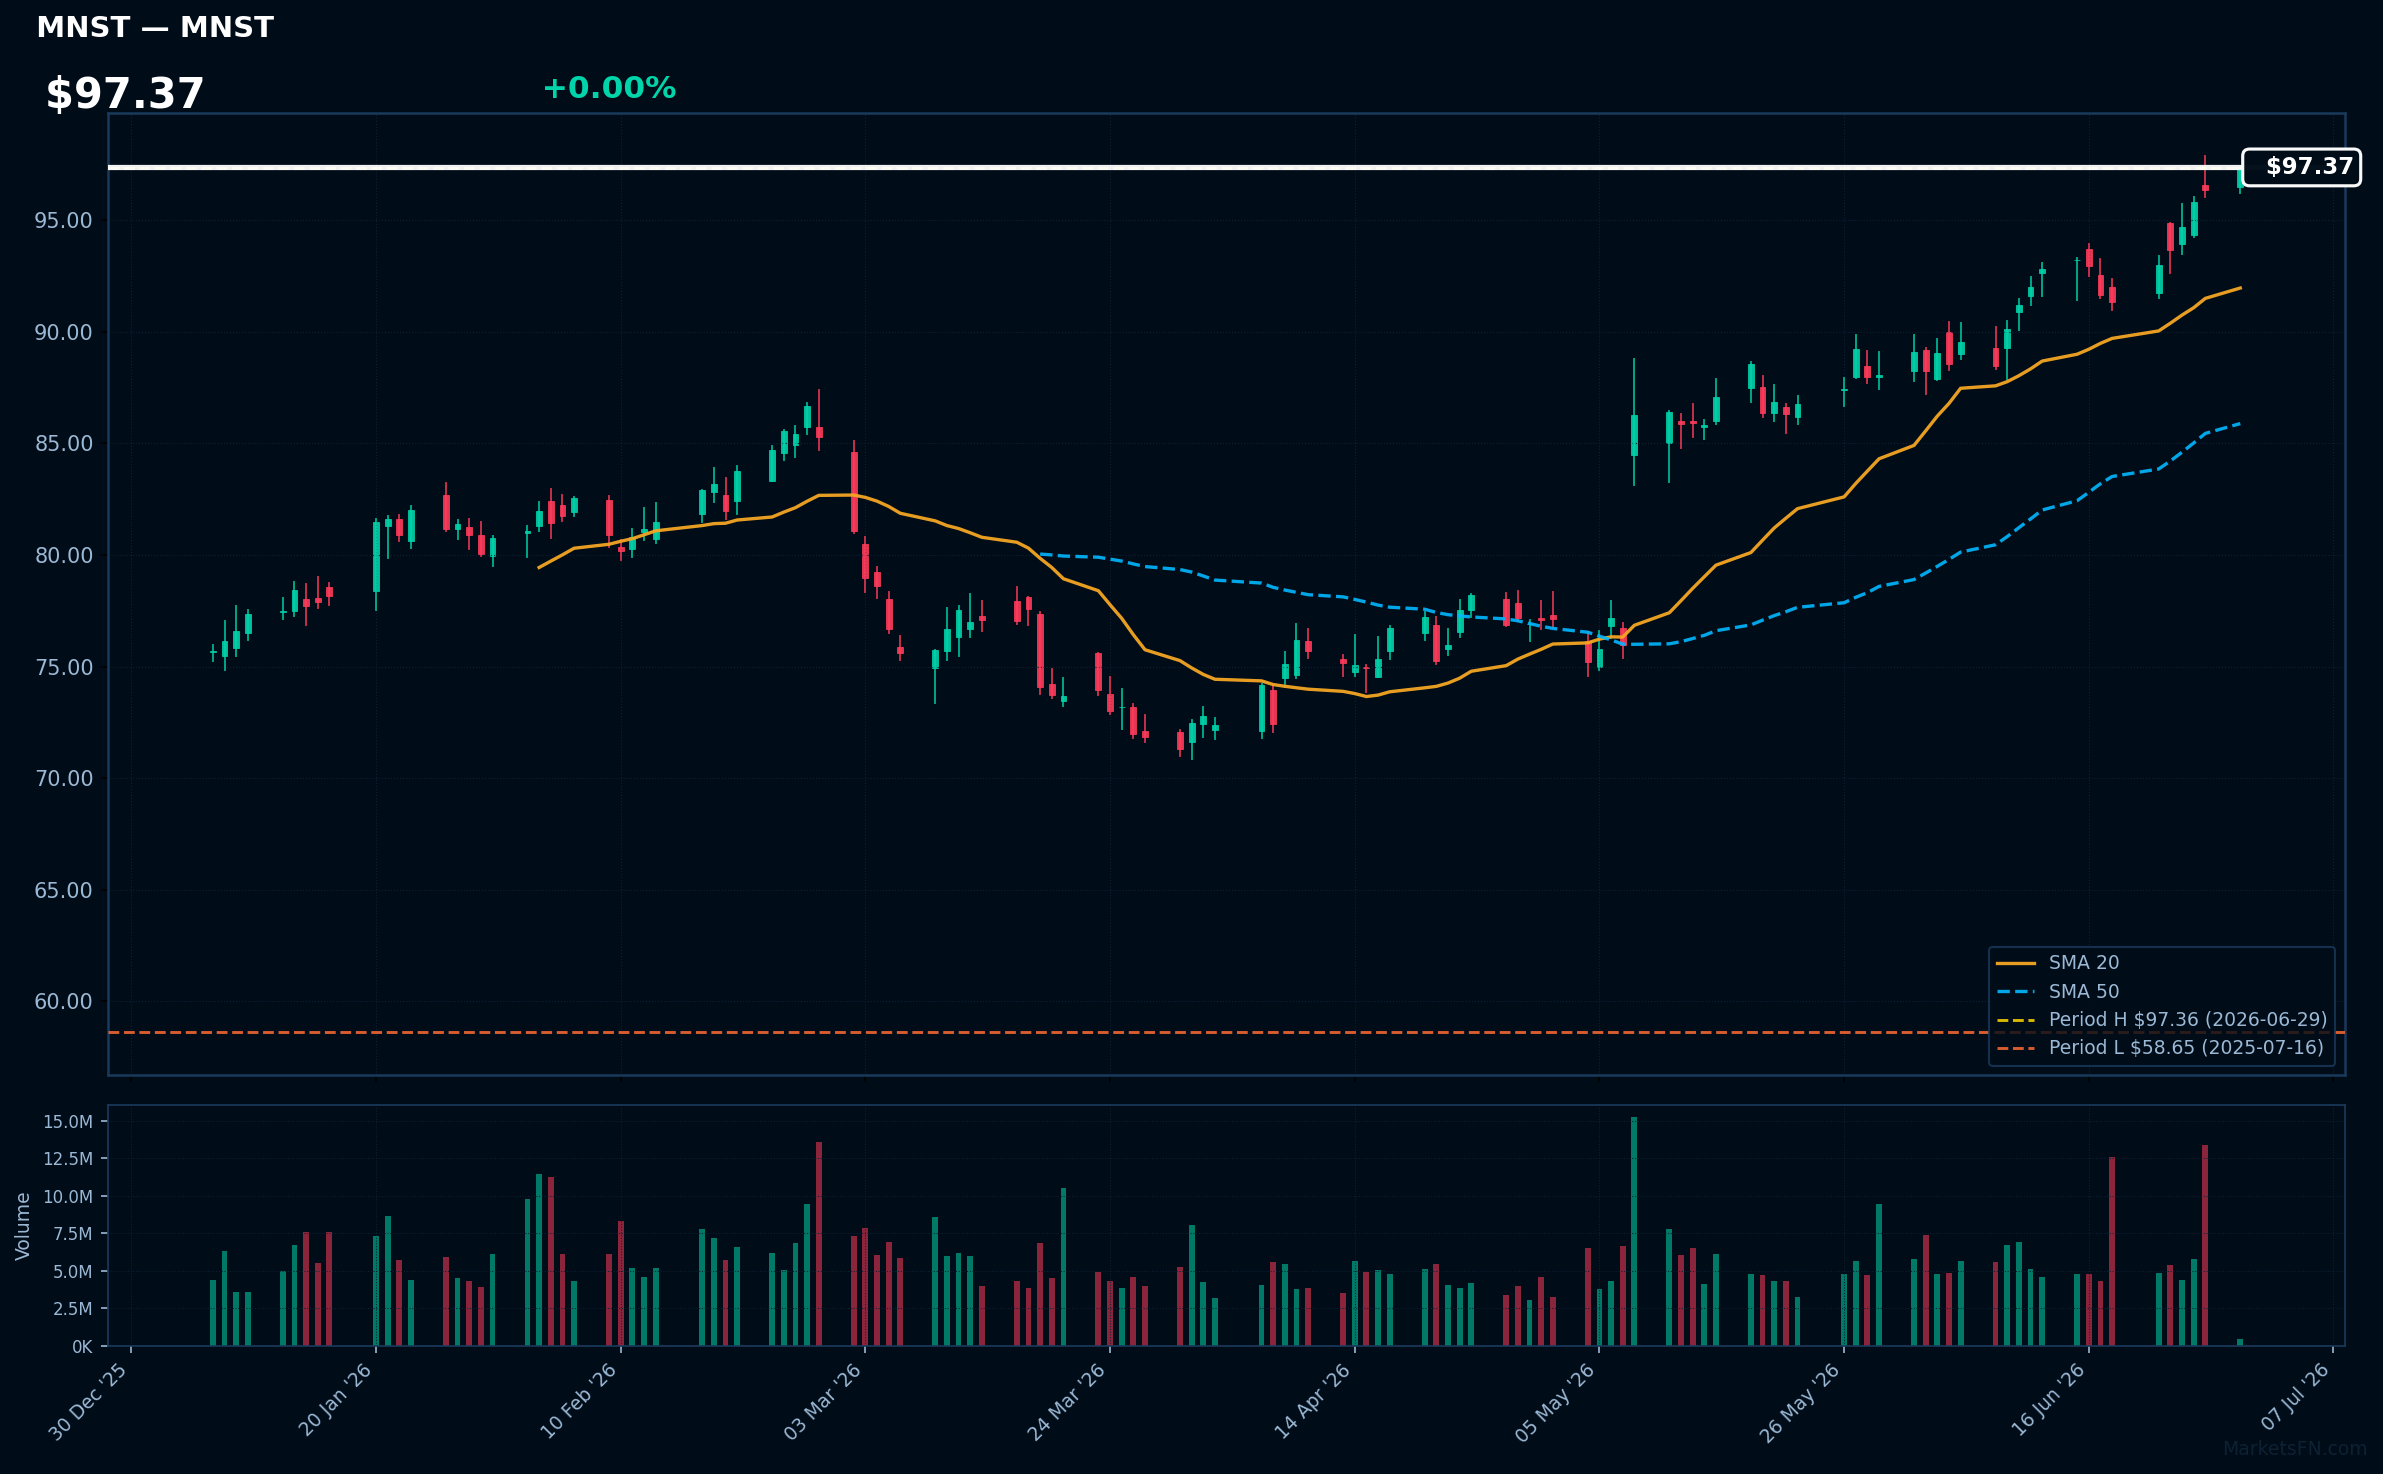Click the 80.00 price axis label

(x=63, y=556)
